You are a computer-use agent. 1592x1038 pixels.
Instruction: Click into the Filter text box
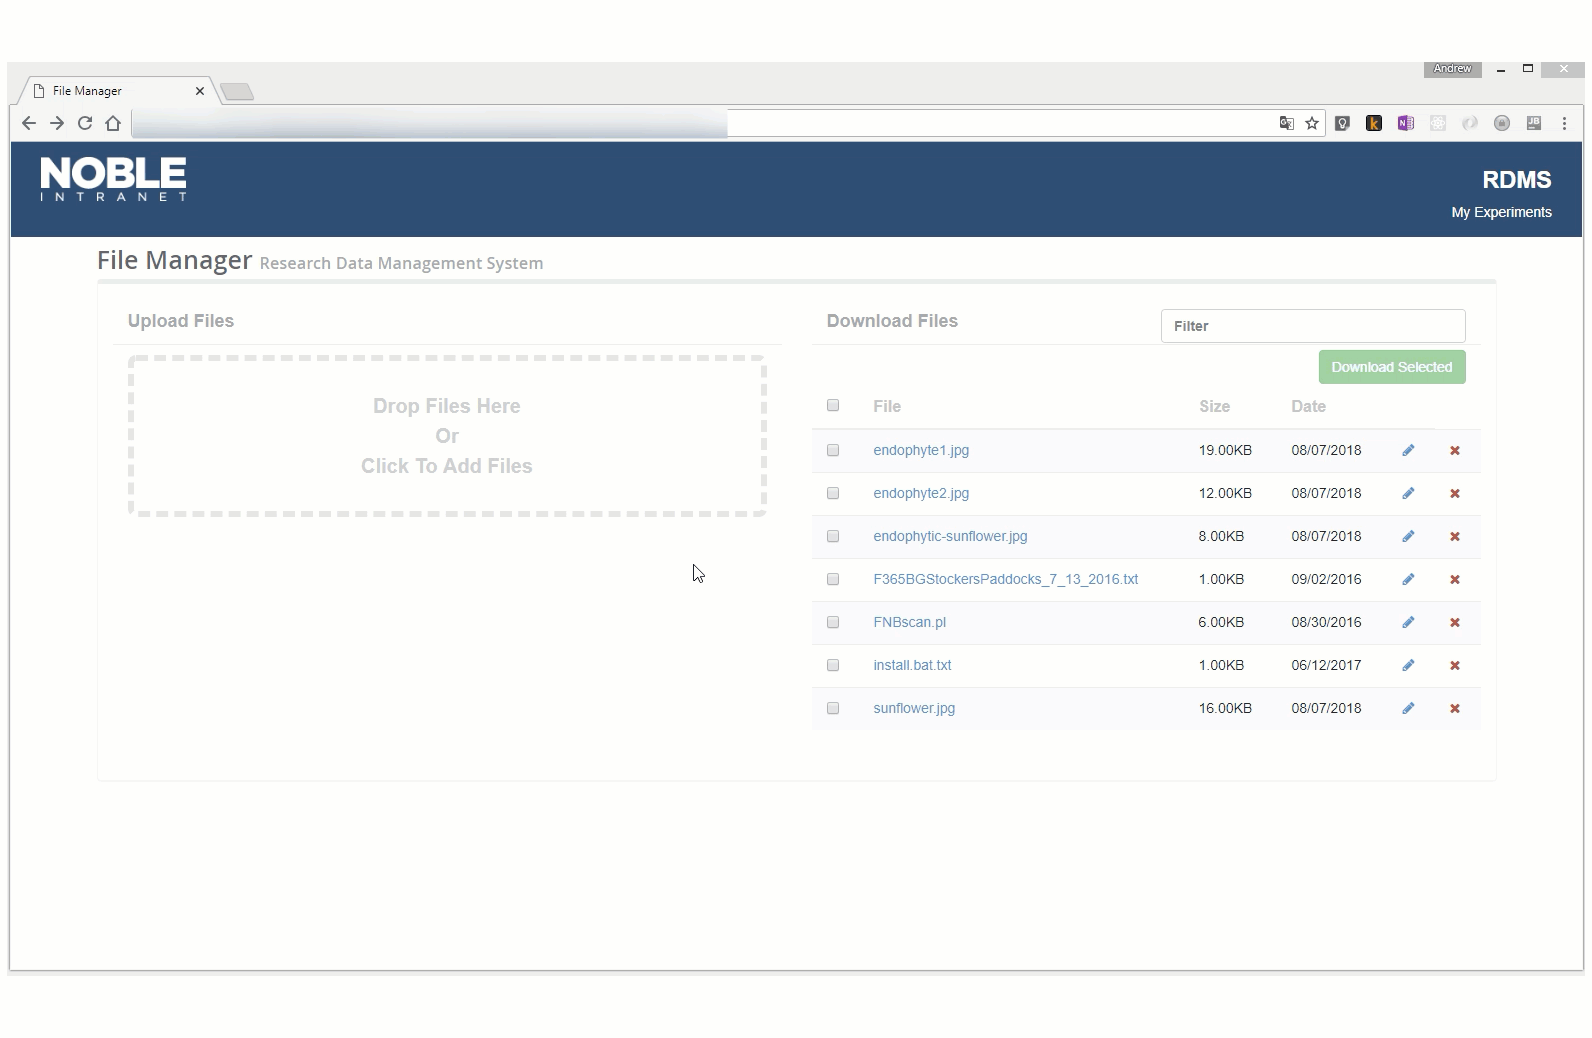coord(1312,326)
